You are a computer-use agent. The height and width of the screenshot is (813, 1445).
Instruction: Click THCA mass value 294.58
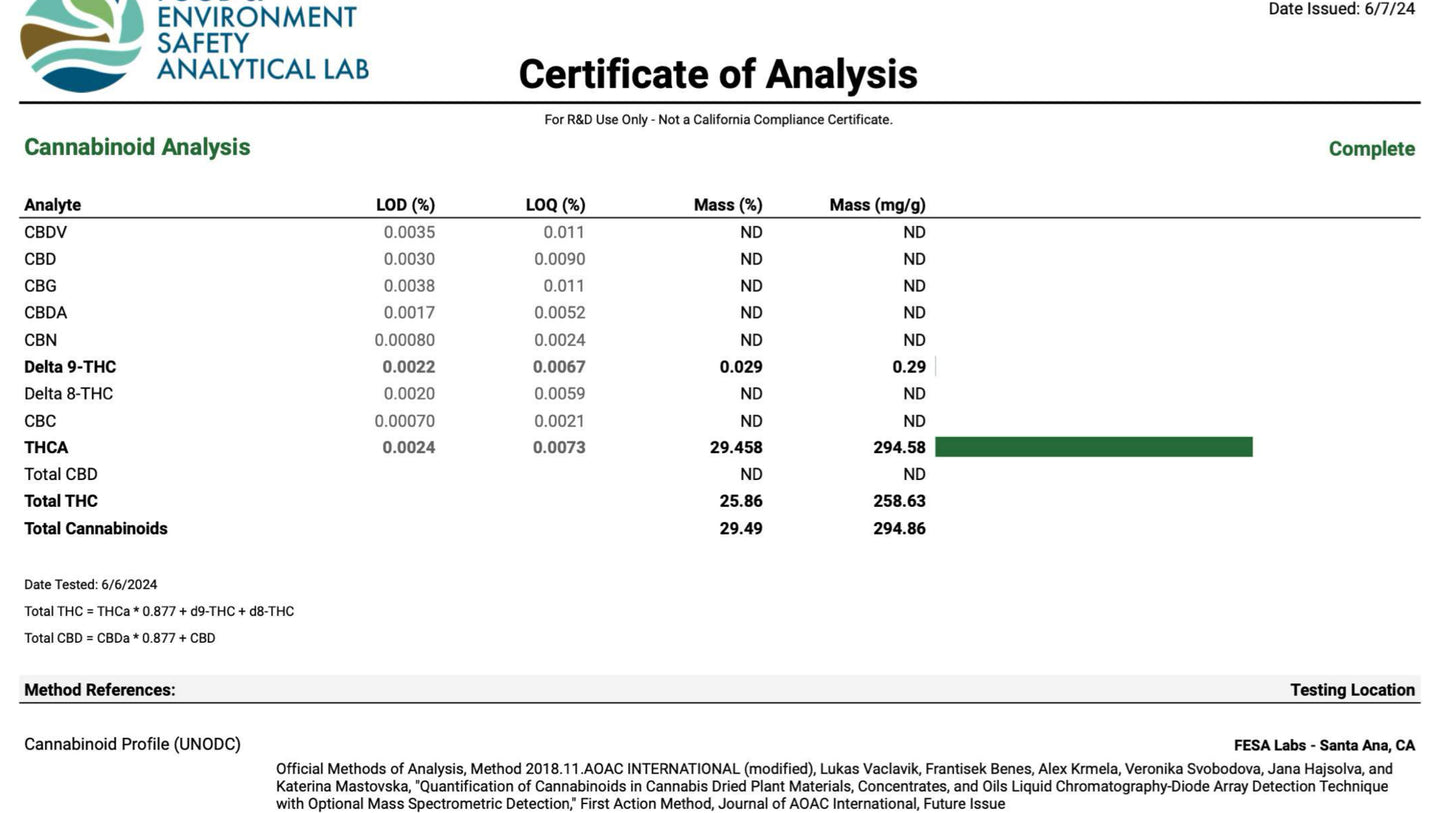pos(899,448)
